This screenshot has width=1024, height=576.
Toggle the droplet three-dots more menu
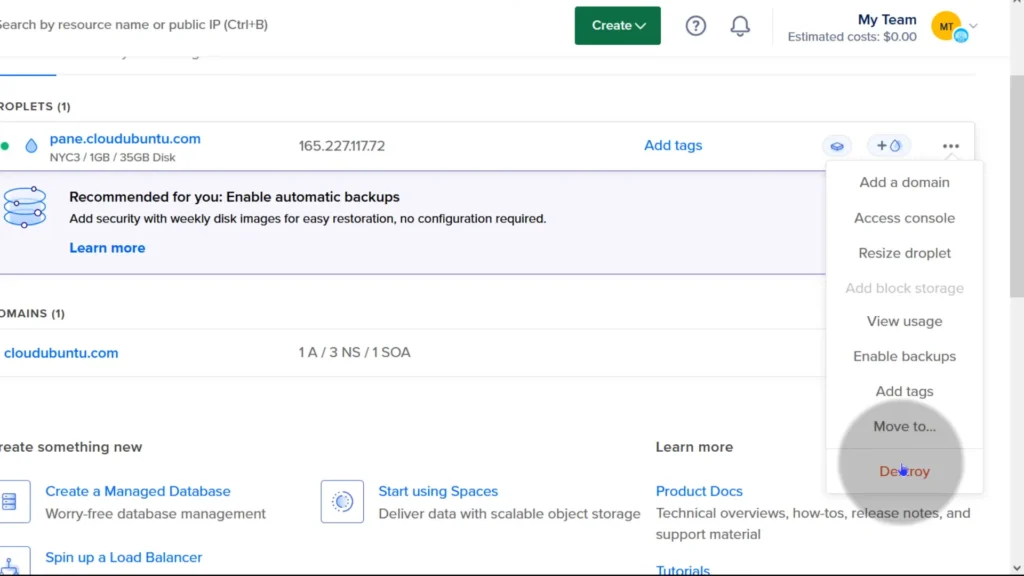pos(950,146)
